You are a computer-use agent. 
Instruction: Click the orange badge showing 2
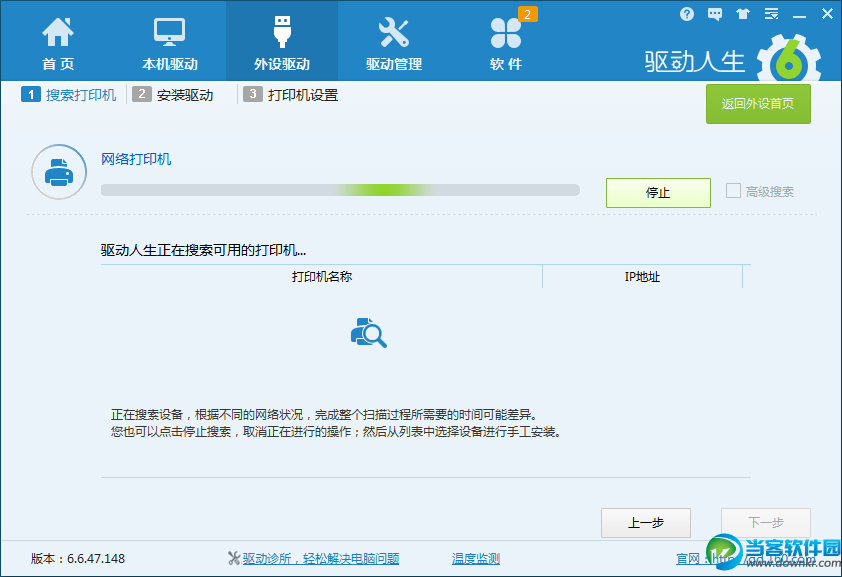pyautogui.click(x=527, y=14)
